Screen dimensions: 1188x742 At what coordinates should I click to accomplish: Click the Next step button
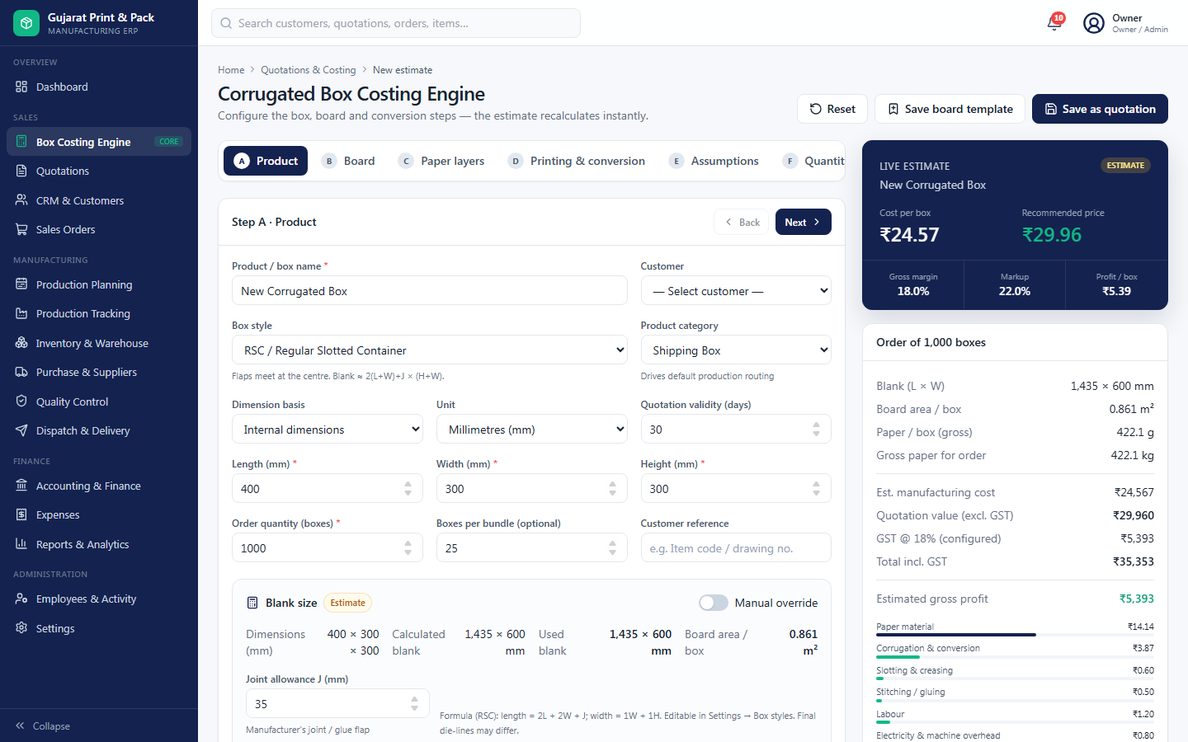(803, 222)
